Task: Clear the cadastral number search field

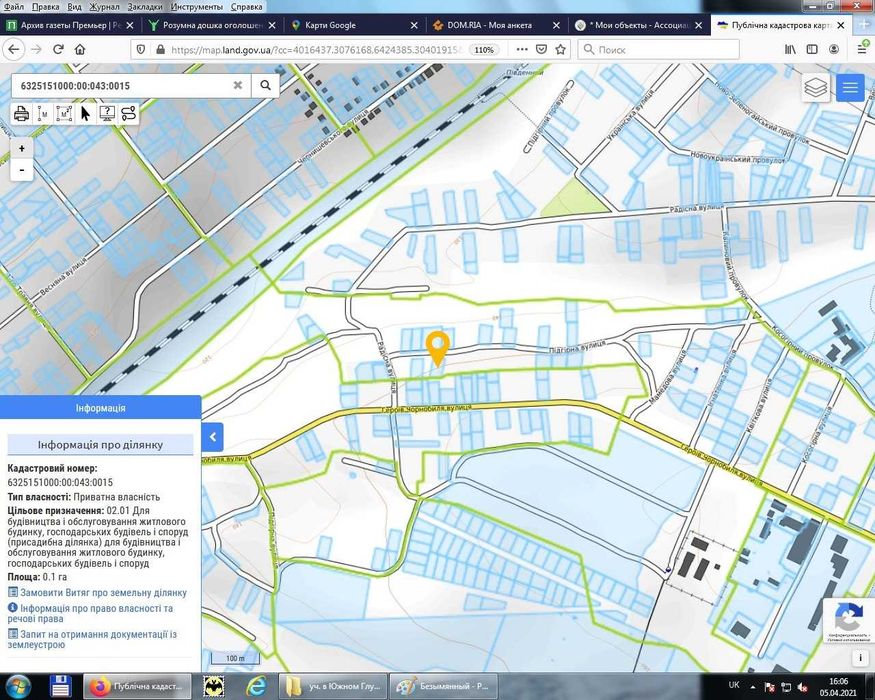Action: coord(238,85)
